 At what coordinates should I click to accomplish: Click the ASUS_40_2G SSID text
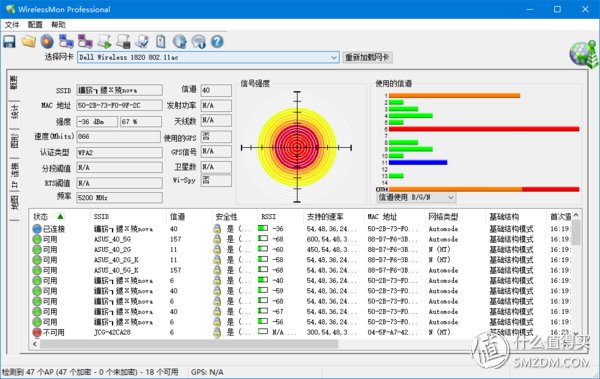pyautogui.click(x=112, y=250)
